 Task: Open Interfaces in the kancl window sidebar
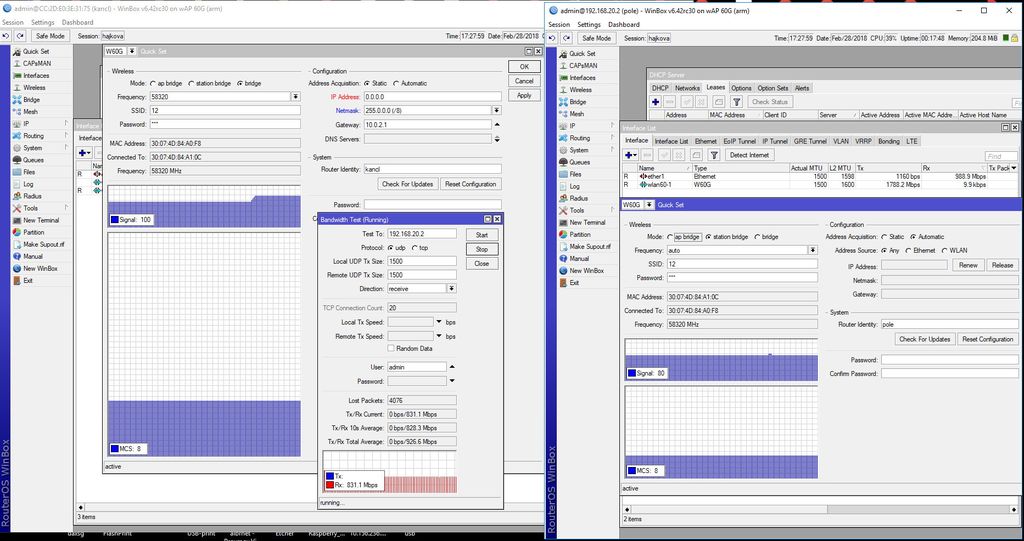click(37, 76)
